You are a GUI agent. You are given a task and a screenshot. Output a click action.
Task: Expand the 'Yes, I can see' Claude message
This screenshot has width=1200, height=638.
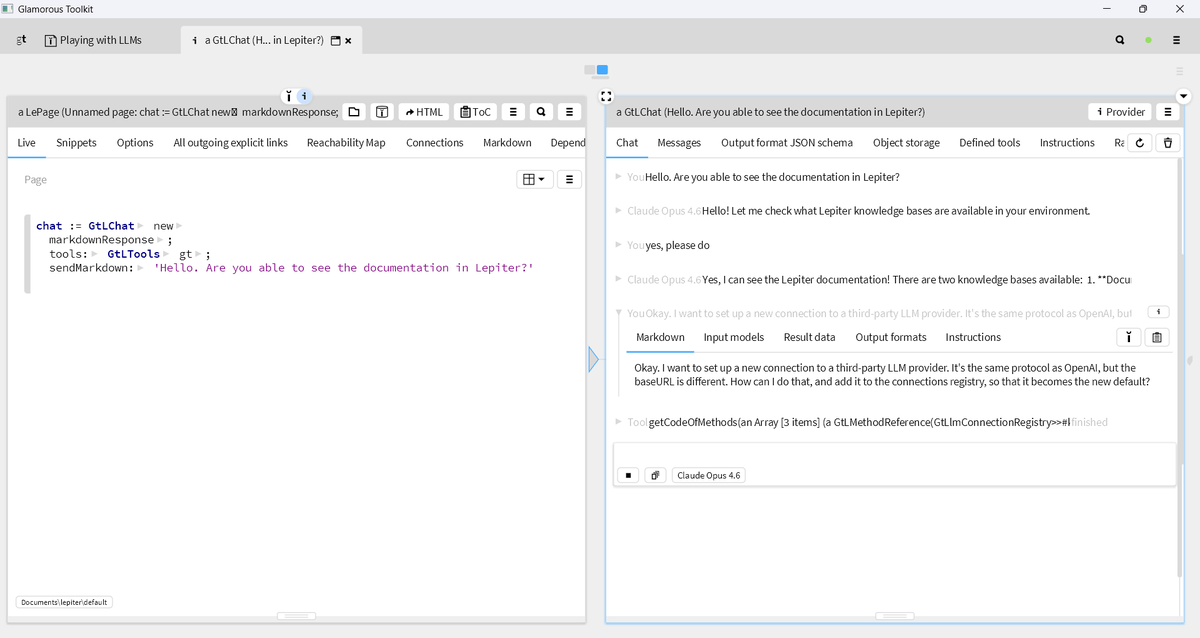(619, 279)
